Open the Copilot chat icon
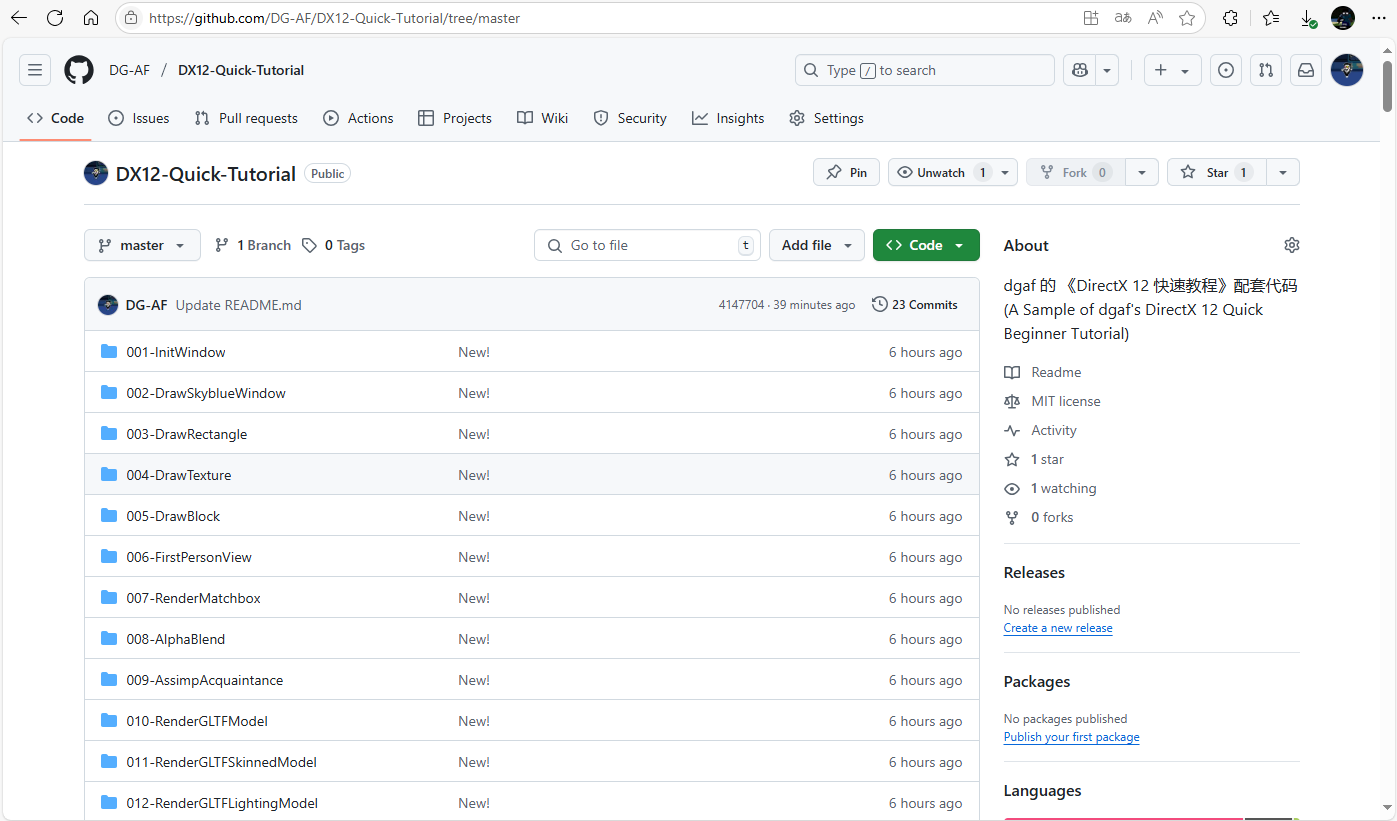The width and height of the screenshot is (1397, 821). coord(1080,70)
